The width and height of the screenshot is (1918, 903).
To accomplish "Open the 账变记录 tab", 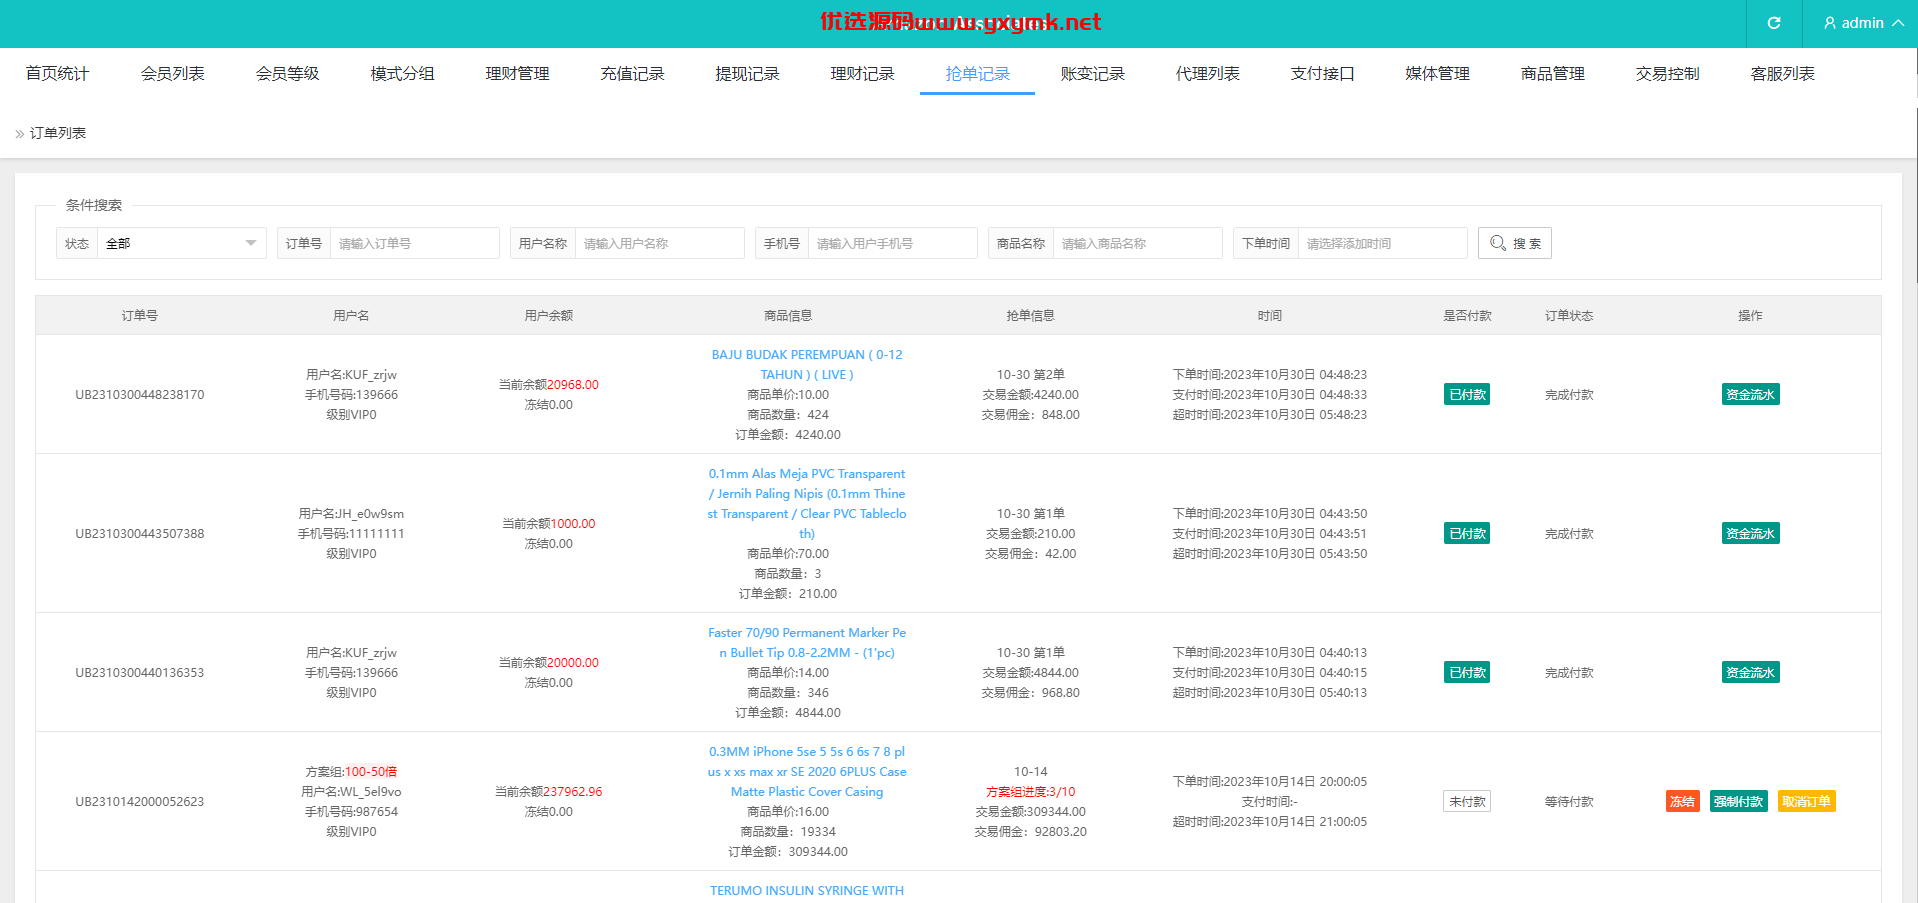I will pyautogui.click(x=1092, y=73).
